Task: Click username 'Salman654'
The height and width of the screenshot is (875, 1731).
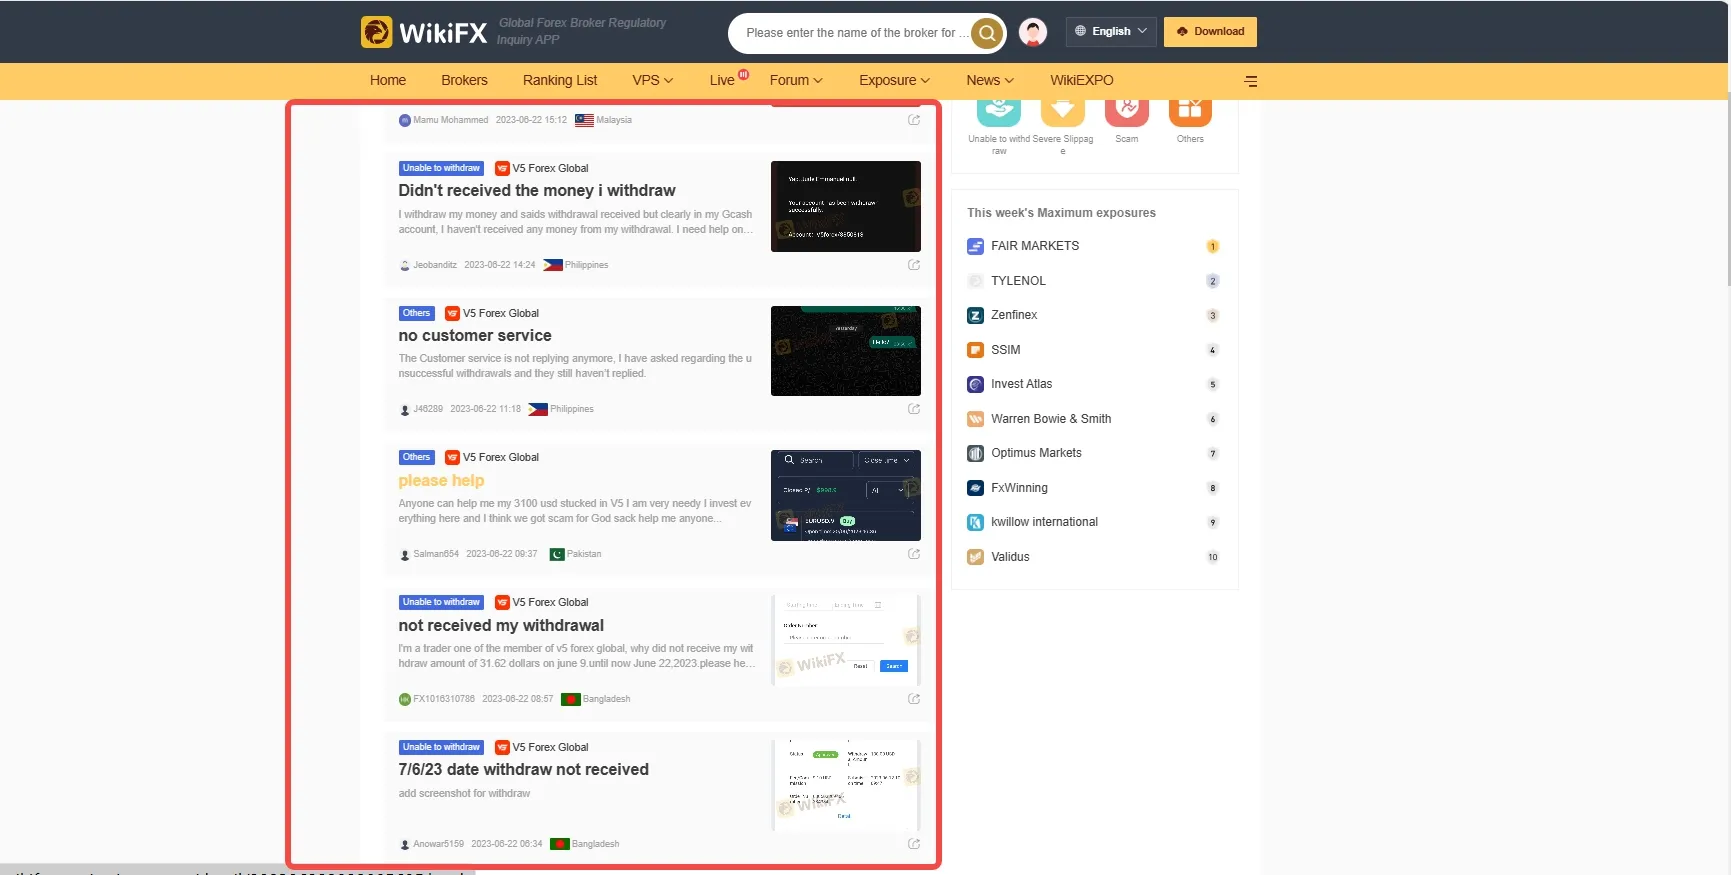Action: 436,555
